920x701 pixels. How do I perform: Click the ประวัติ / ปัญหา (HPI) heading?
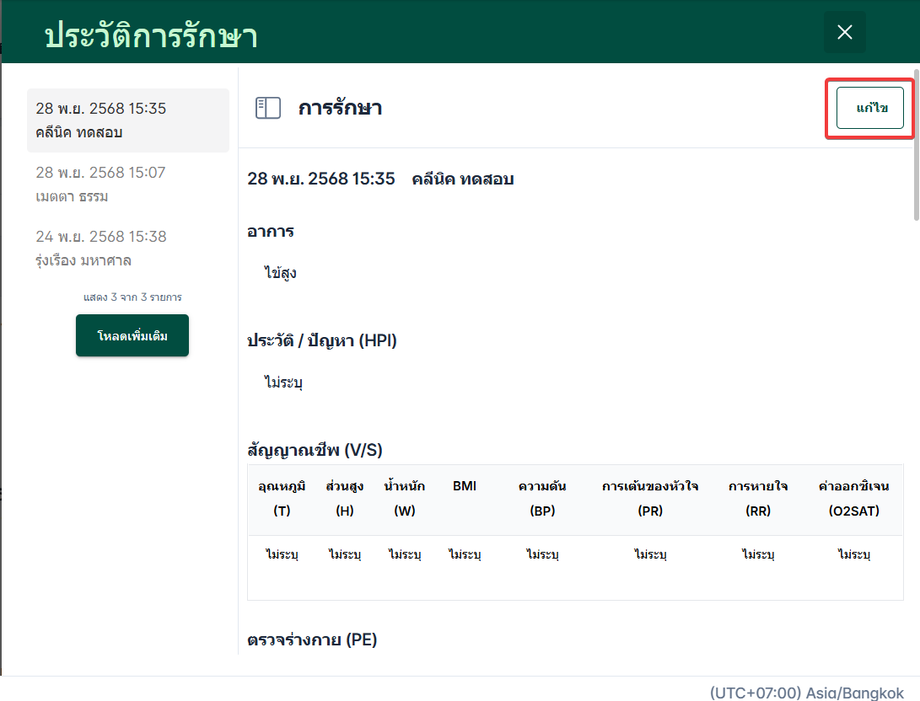tap(322, 340)
